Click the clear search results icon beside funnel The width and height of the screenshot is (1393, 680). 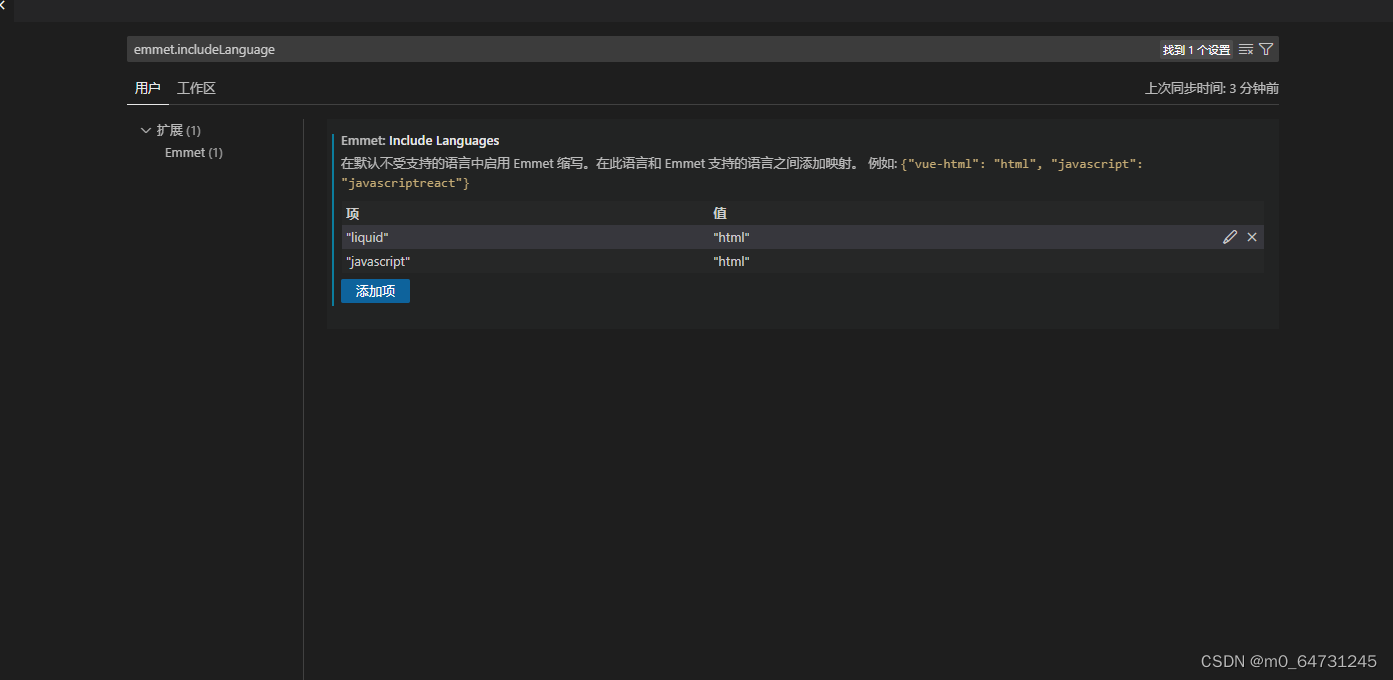[1245, 48]
